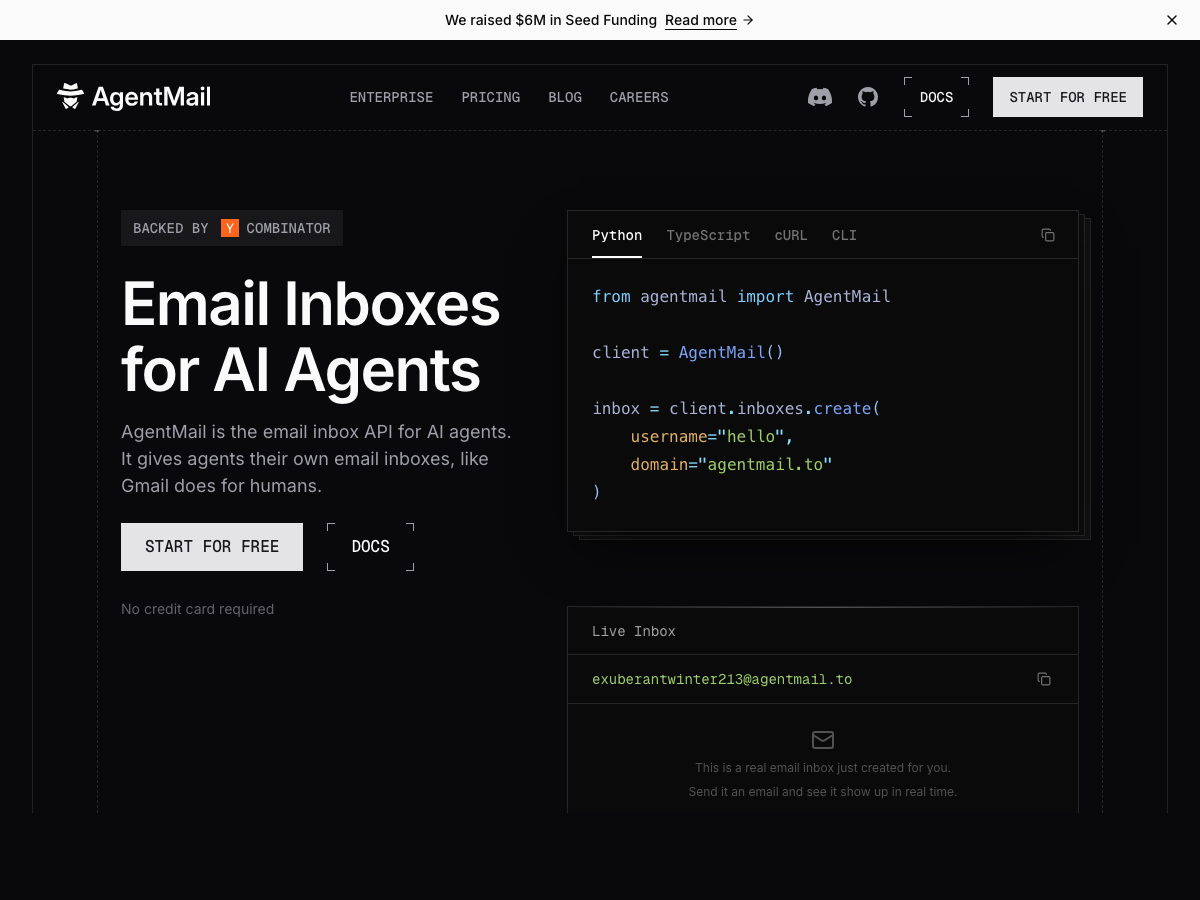Click the envelope icon in Live Inbox
Screen dimensions: 1200x900
[823, 740]
